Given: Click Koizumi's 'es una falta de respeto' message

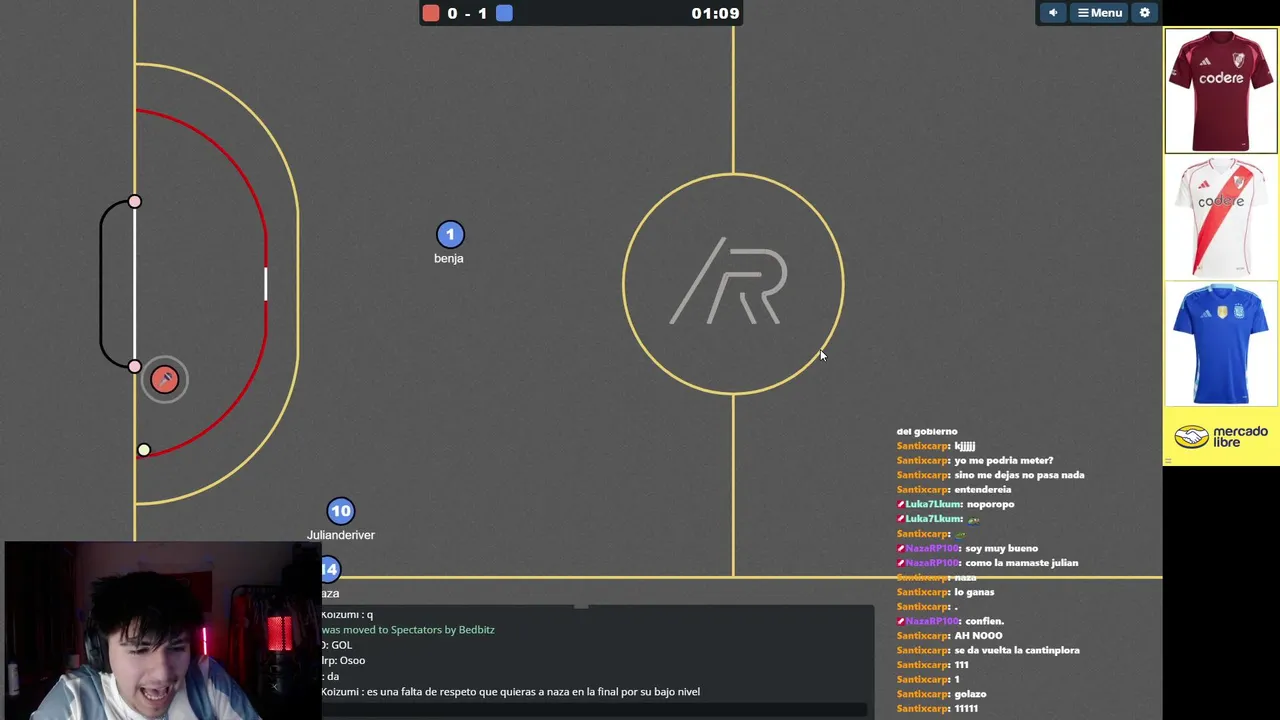Looking at the screenshot, I should pos(511,692).
